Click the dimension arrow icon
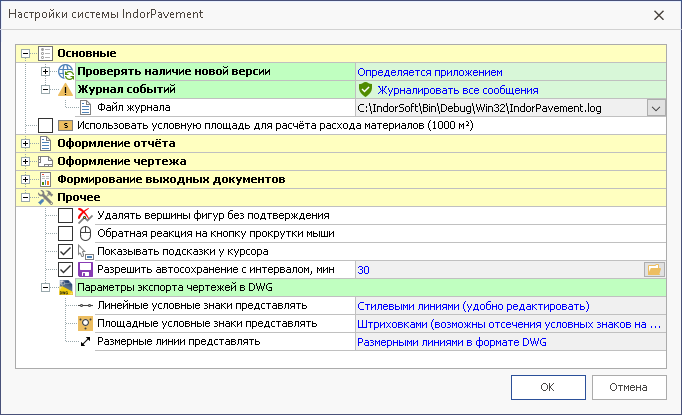The height and width of the screenshot is (415, 682). (85, 342)
